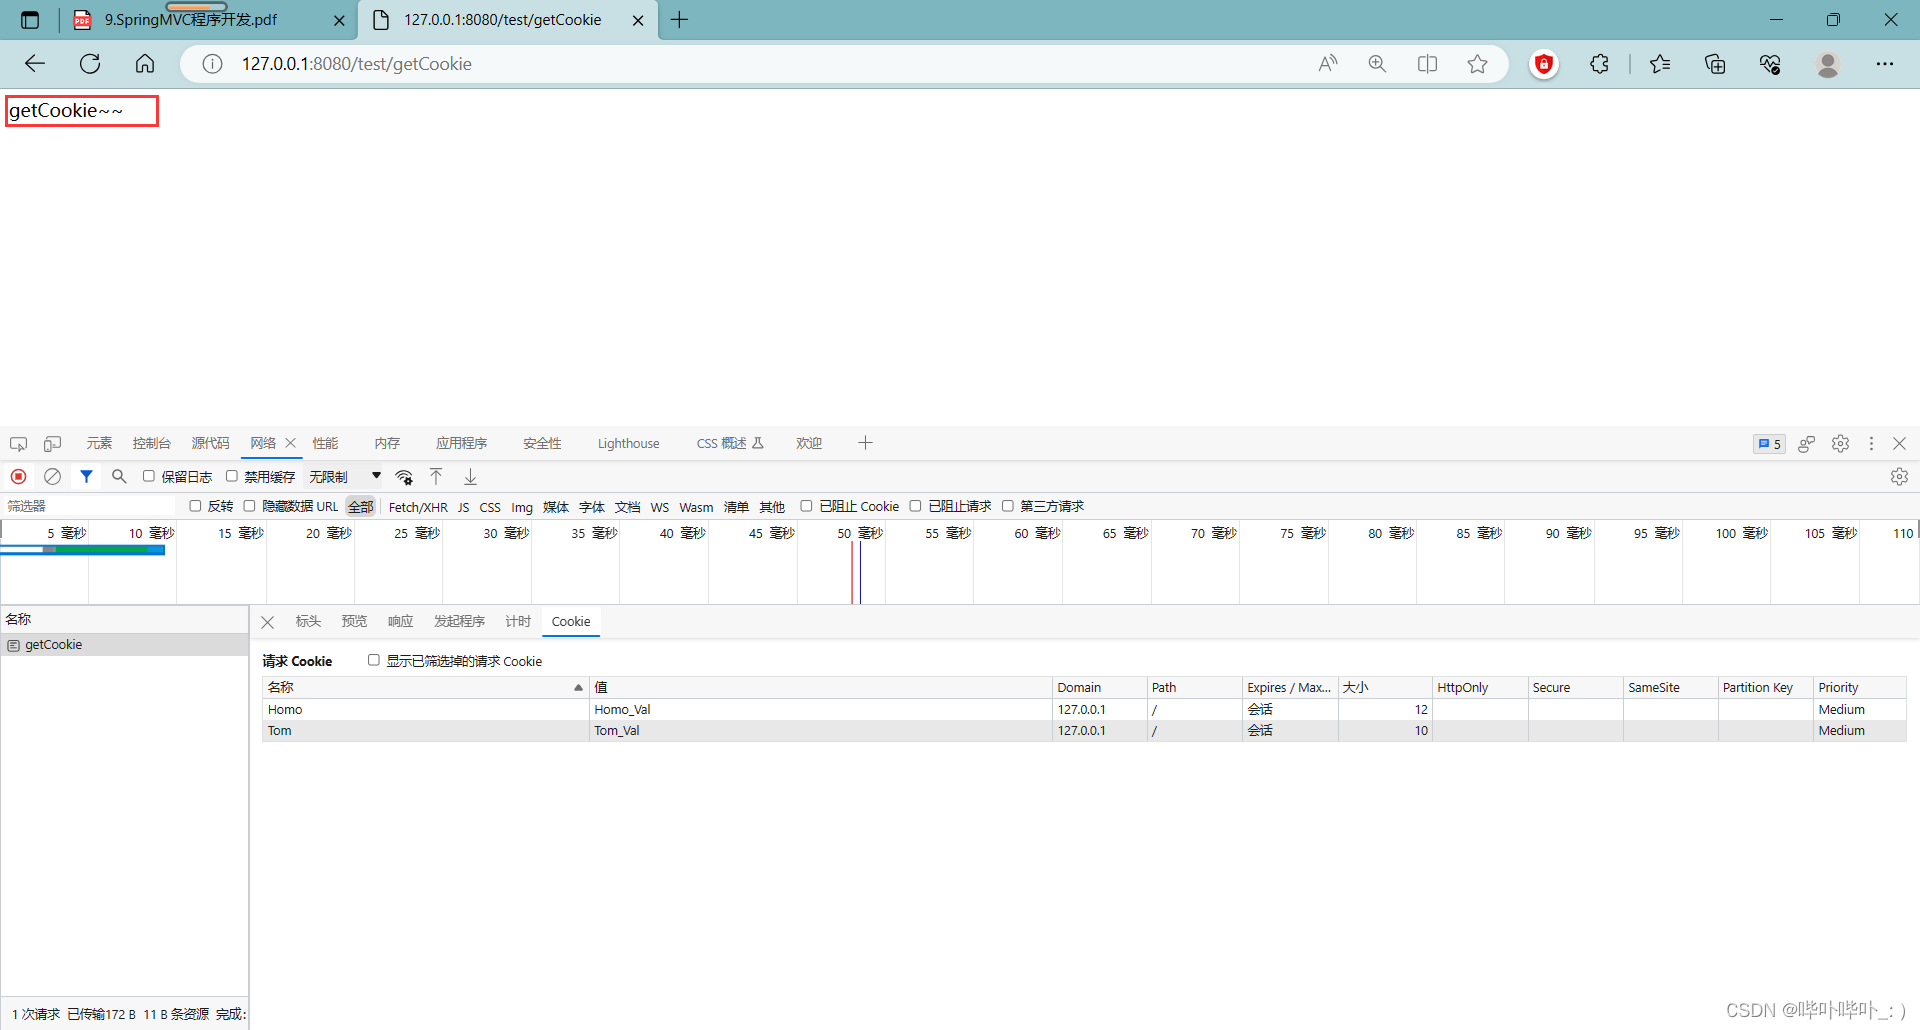Open the user profile avatar
The height and width of the screenshot is (1030, 1920).
(x=1828, y=64)
